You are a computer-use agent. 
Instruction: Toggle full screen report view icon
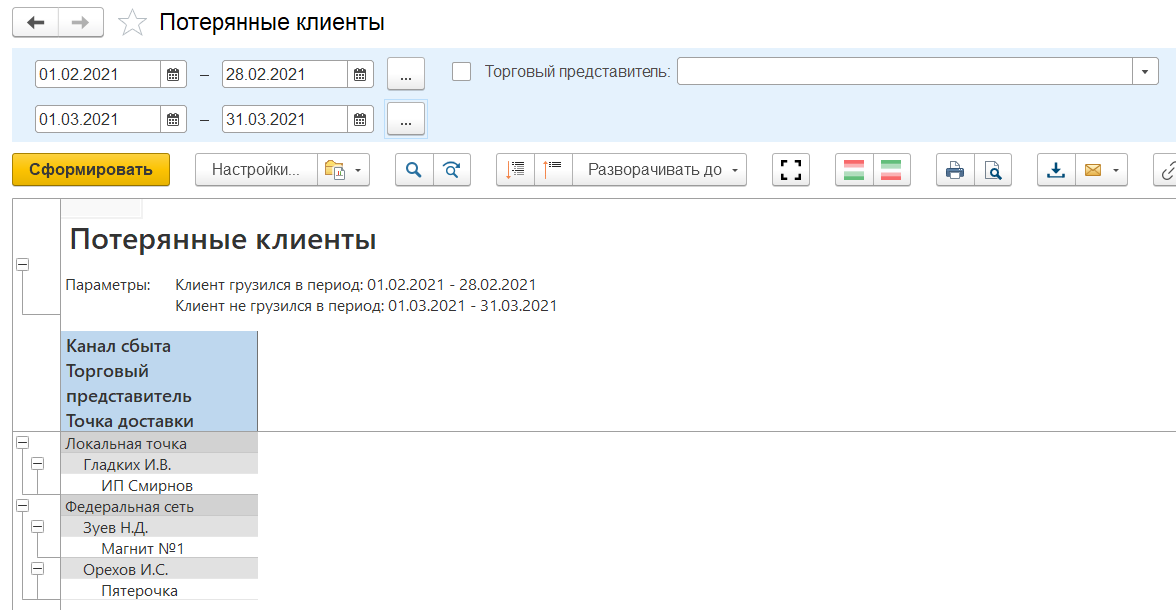791,170
